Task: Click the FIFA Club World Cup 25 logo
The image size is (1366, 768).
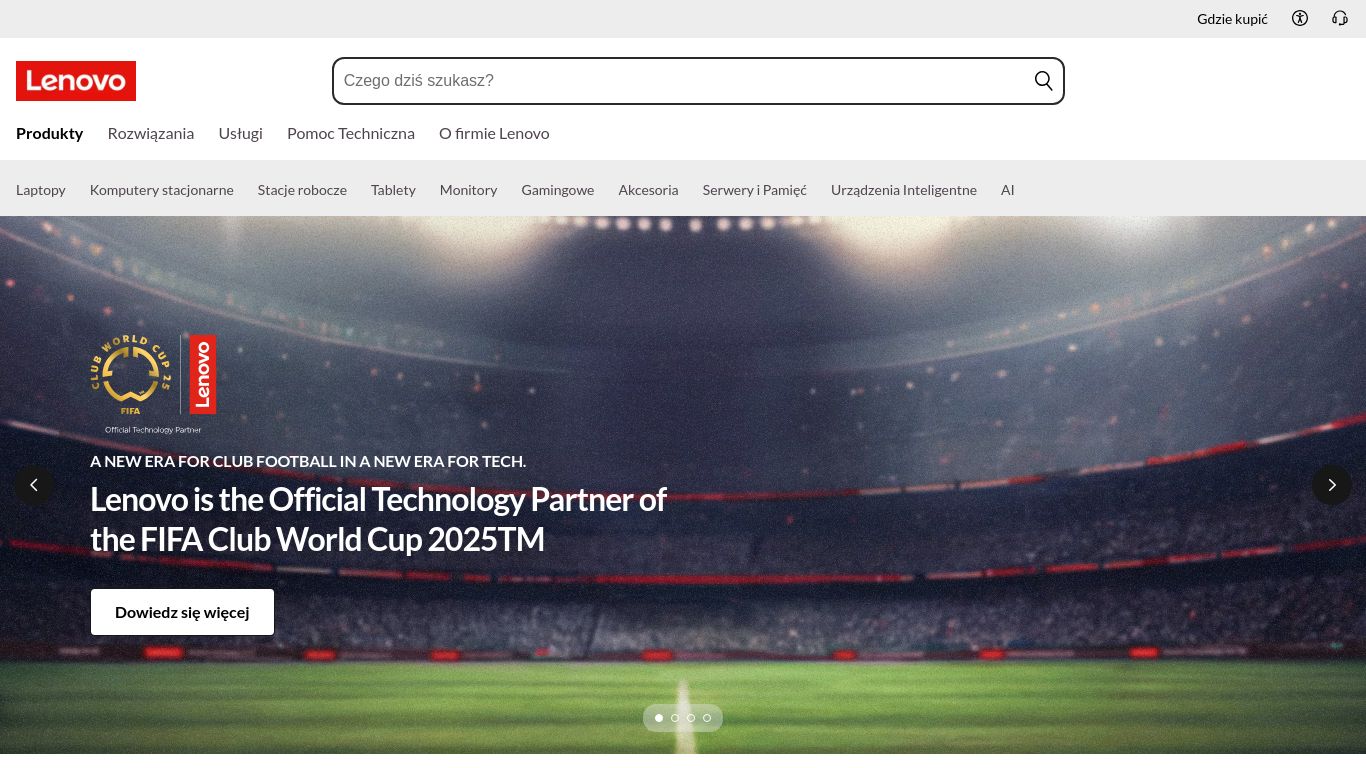Action: tap(130, 375)
